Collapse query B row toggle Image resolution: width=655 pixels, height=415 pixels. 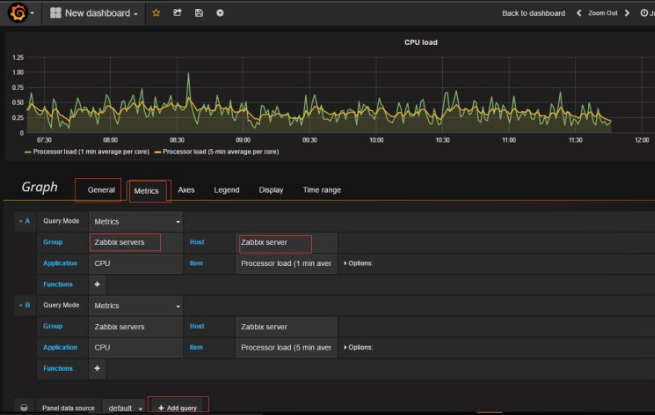coord(24,305)
